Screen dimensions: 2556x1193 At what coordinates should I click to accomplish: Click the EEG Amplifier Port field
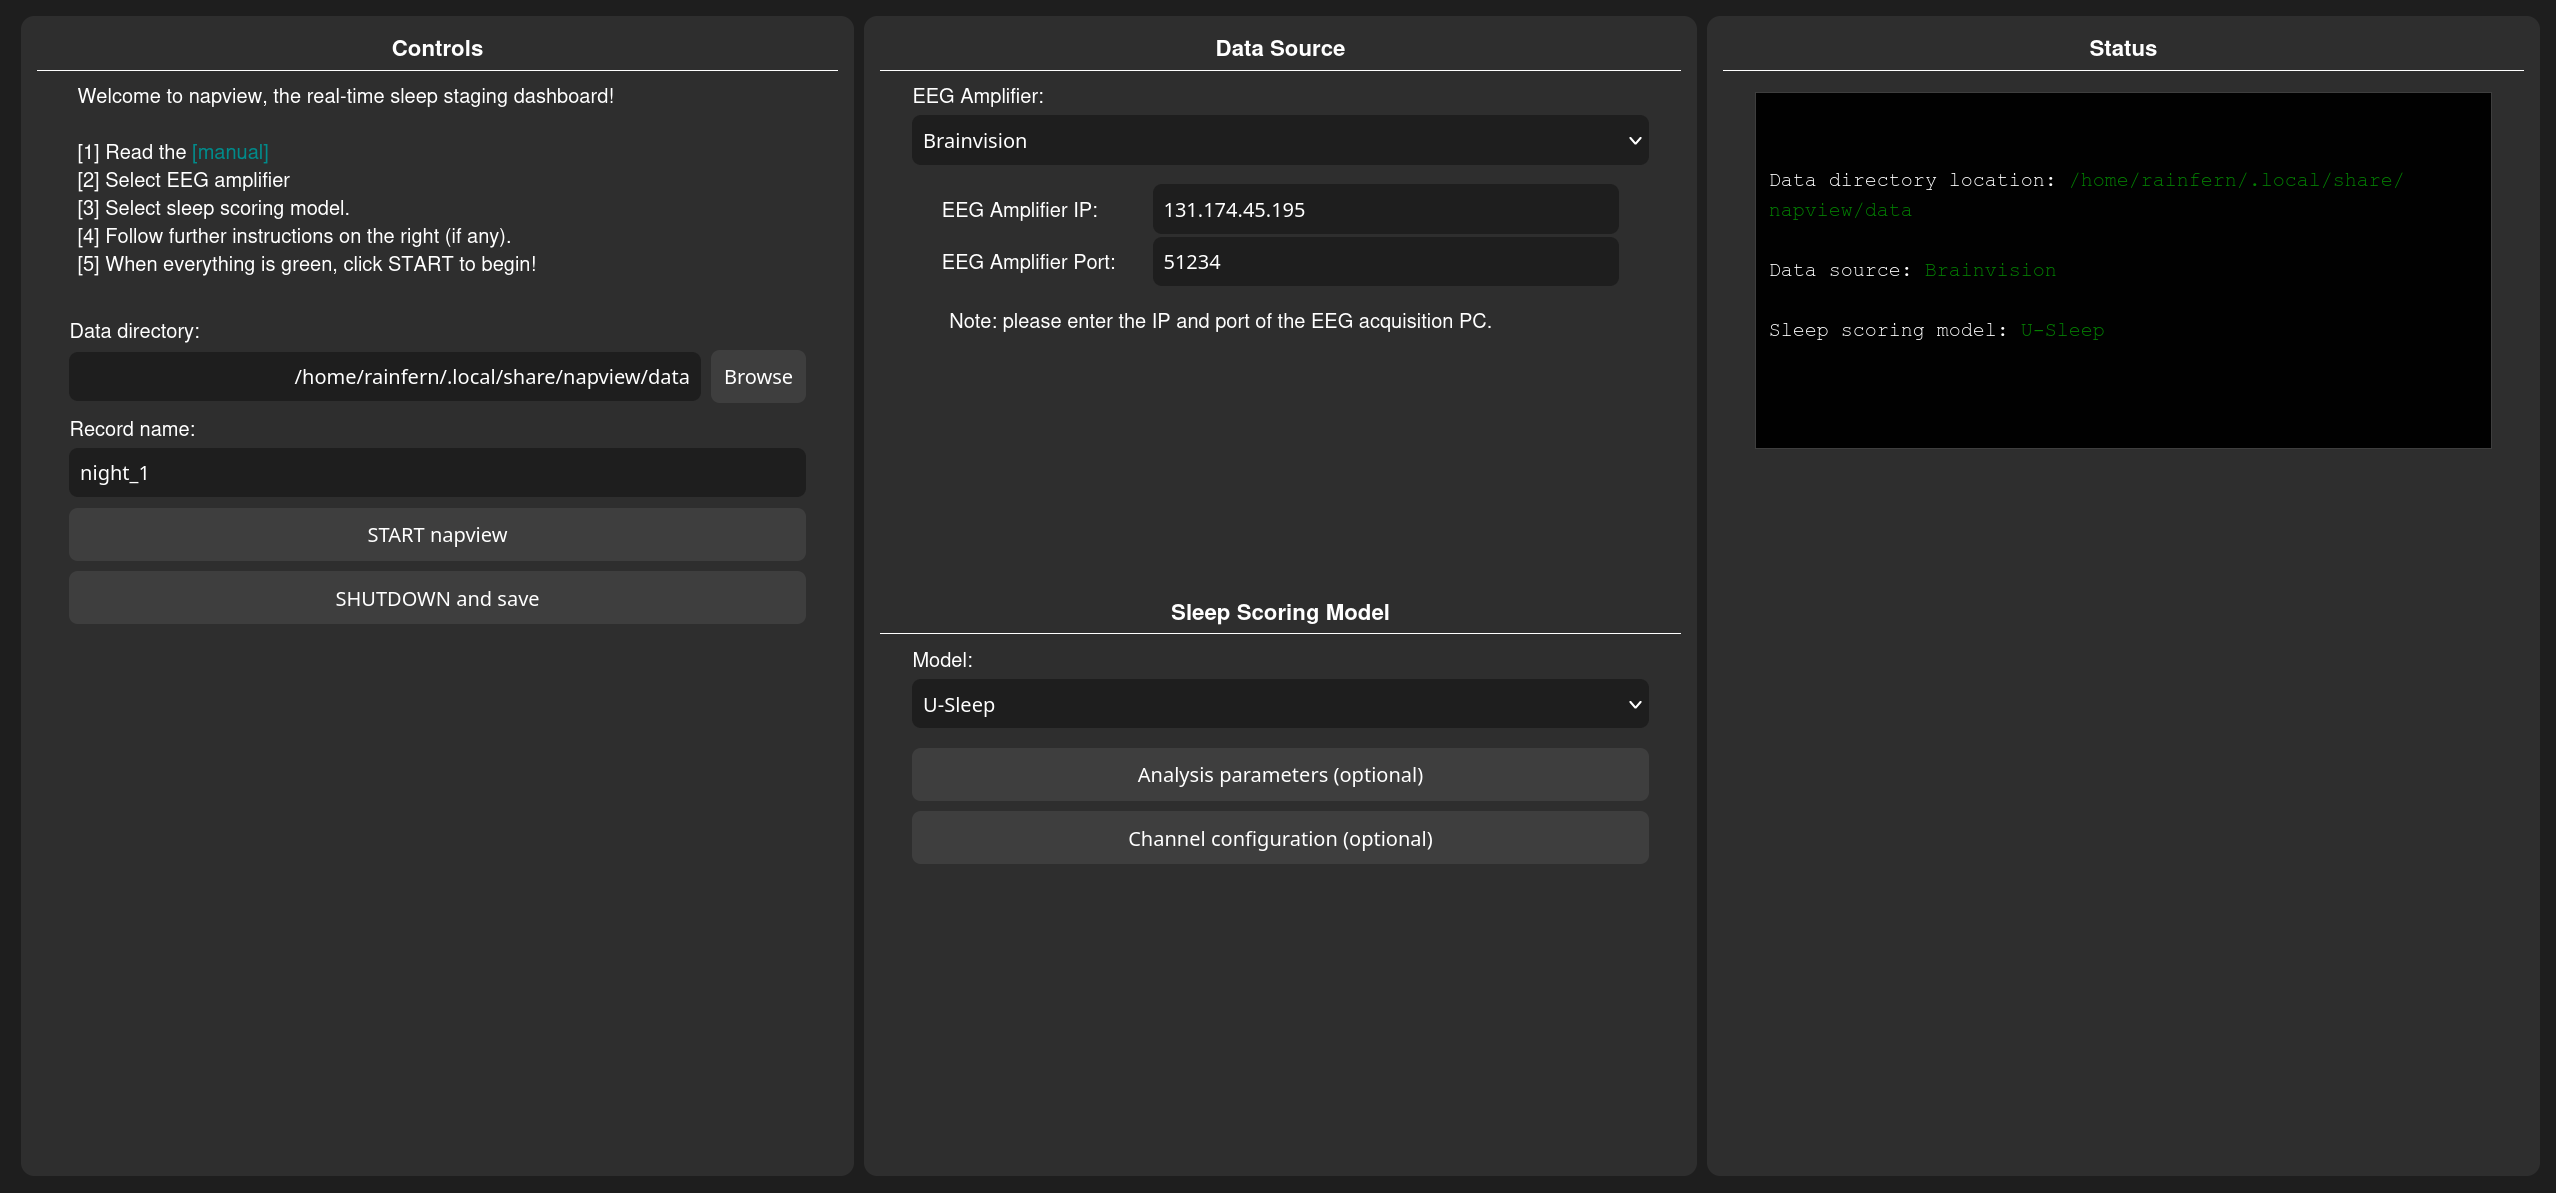coord(1384,261)
